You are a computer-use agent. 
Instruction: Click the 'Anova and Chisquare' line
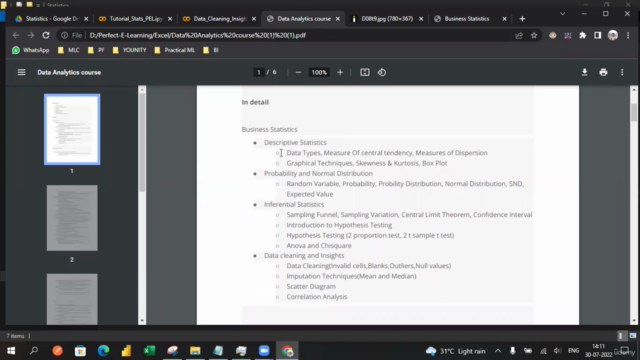pyautogui.click(x=319, y=246)
